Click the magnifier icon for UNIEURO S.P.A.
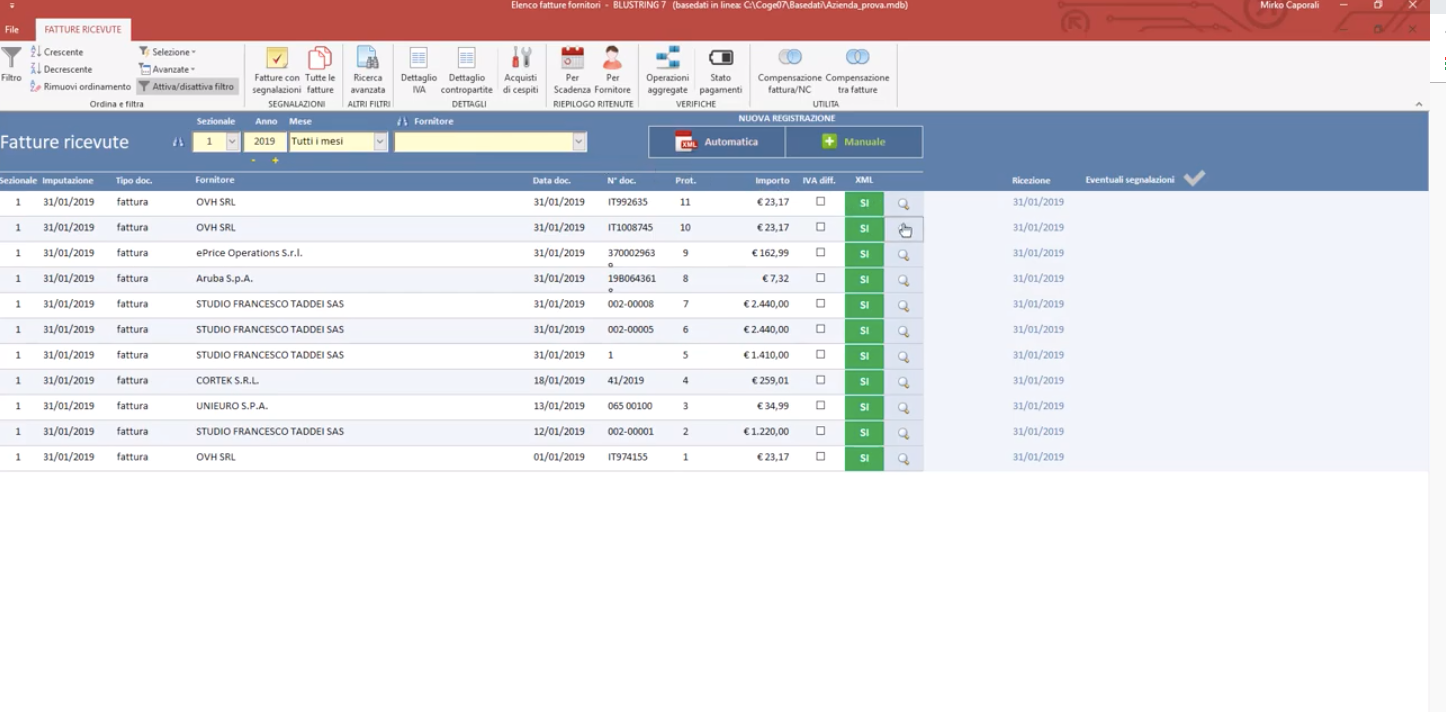Screen dimensions: 1446x712 click(x=903, y=407)
